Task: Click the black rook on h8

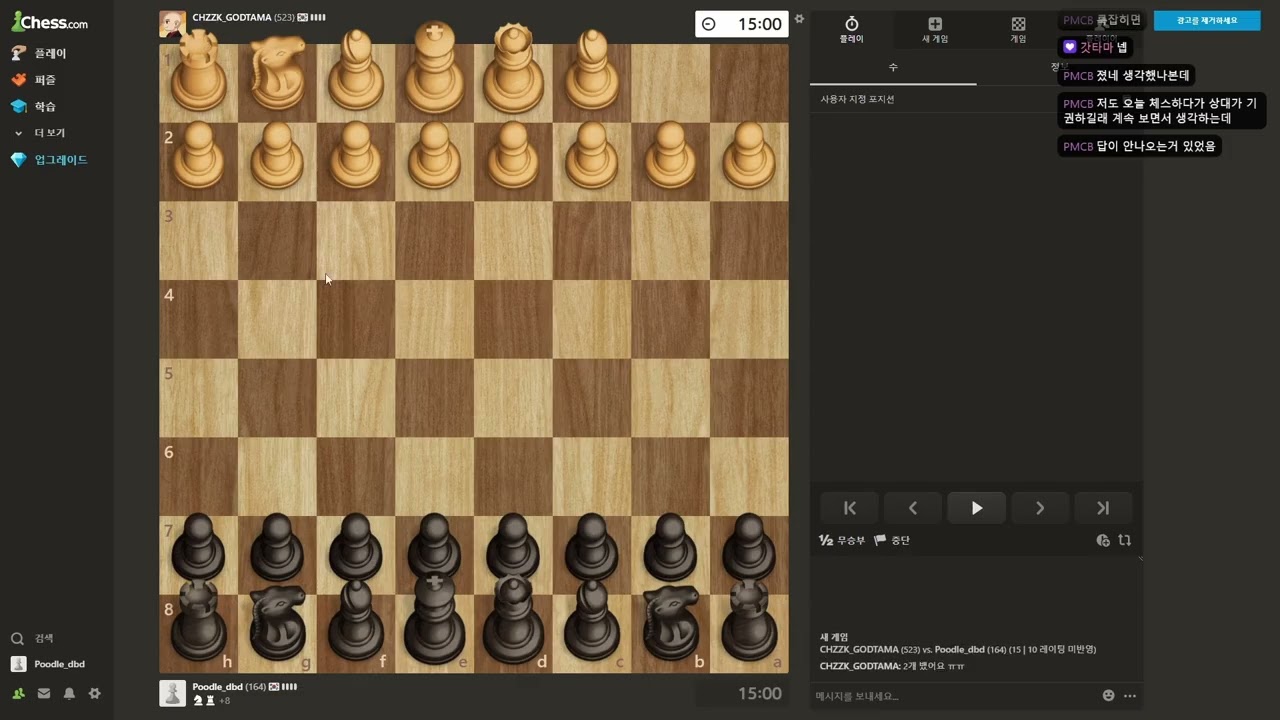Action: click(198, 624)
